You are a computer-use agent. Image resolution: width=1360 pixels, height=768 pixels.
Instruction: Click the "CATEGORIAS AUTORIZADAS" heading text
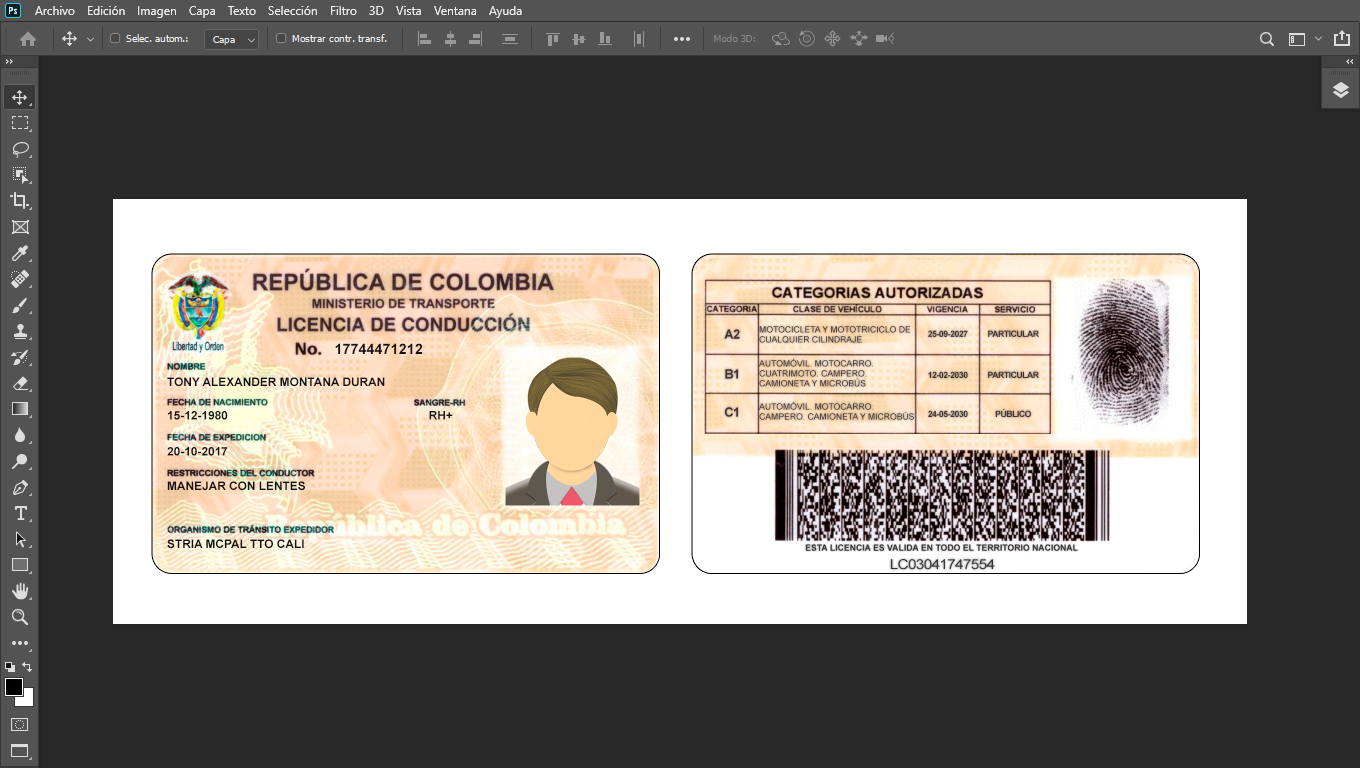tap(877, 293)
